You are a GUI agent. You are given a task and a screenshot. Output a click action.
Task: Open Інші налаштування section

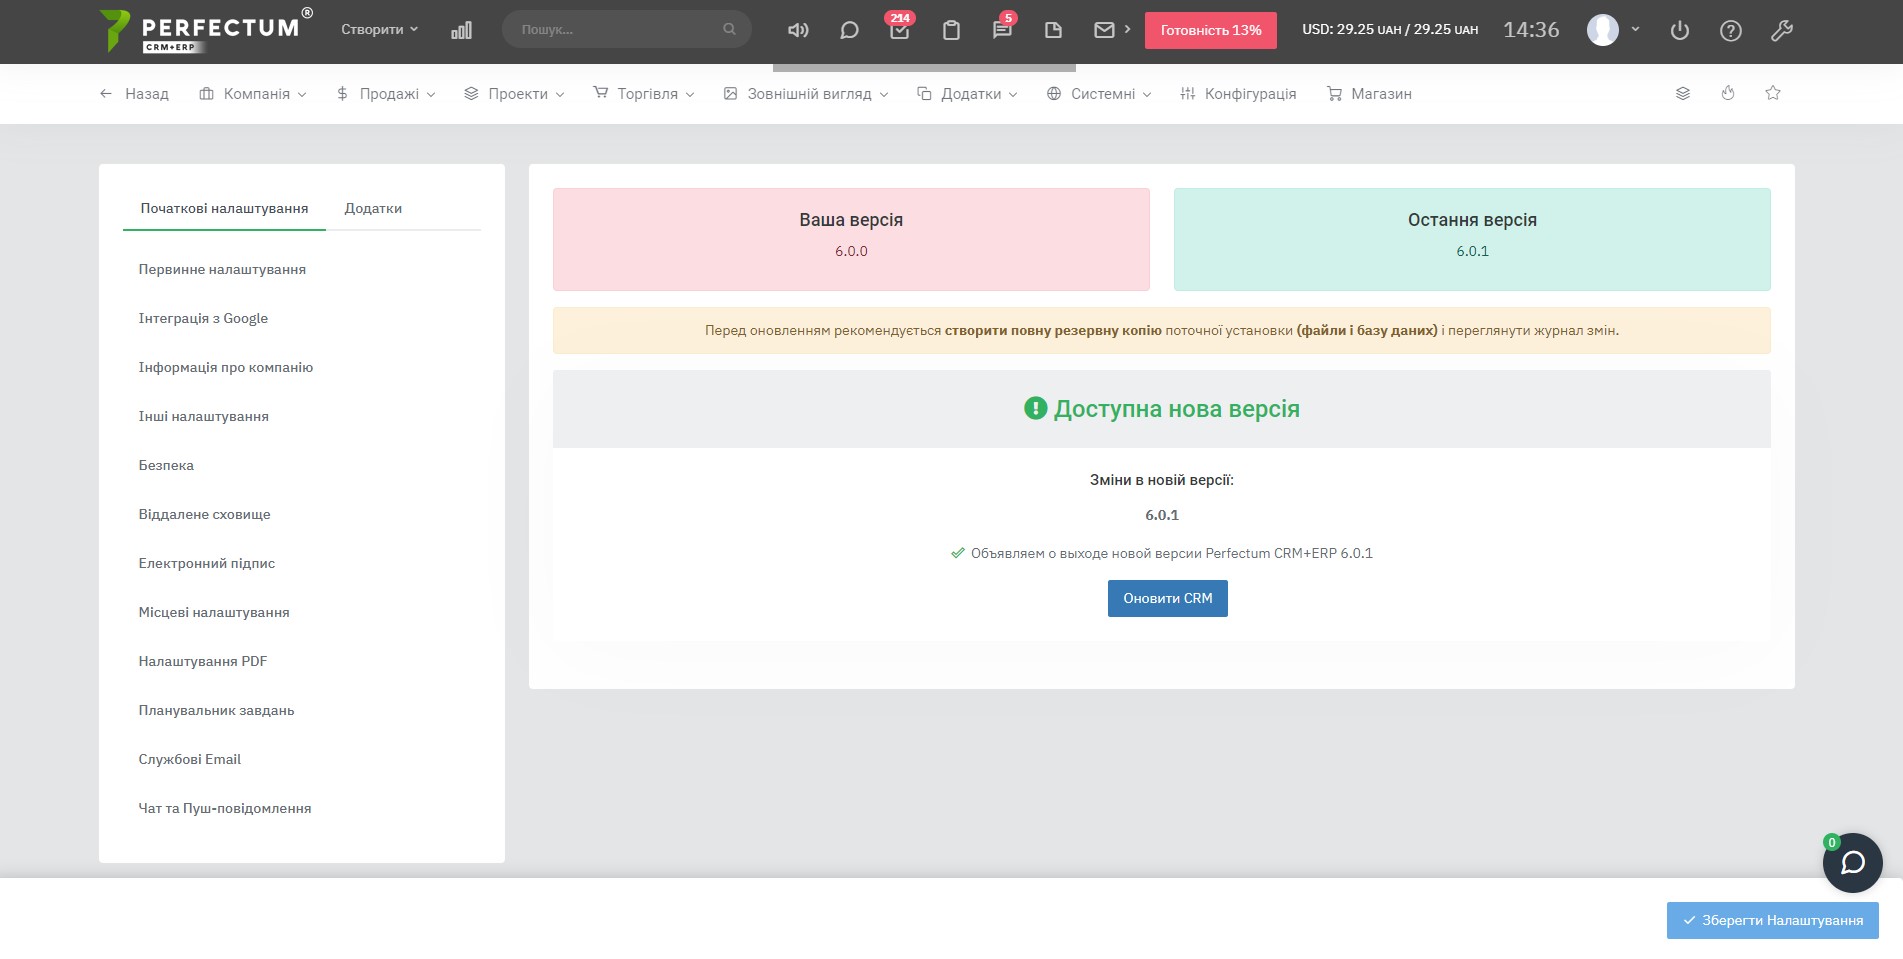pos(204,417)
